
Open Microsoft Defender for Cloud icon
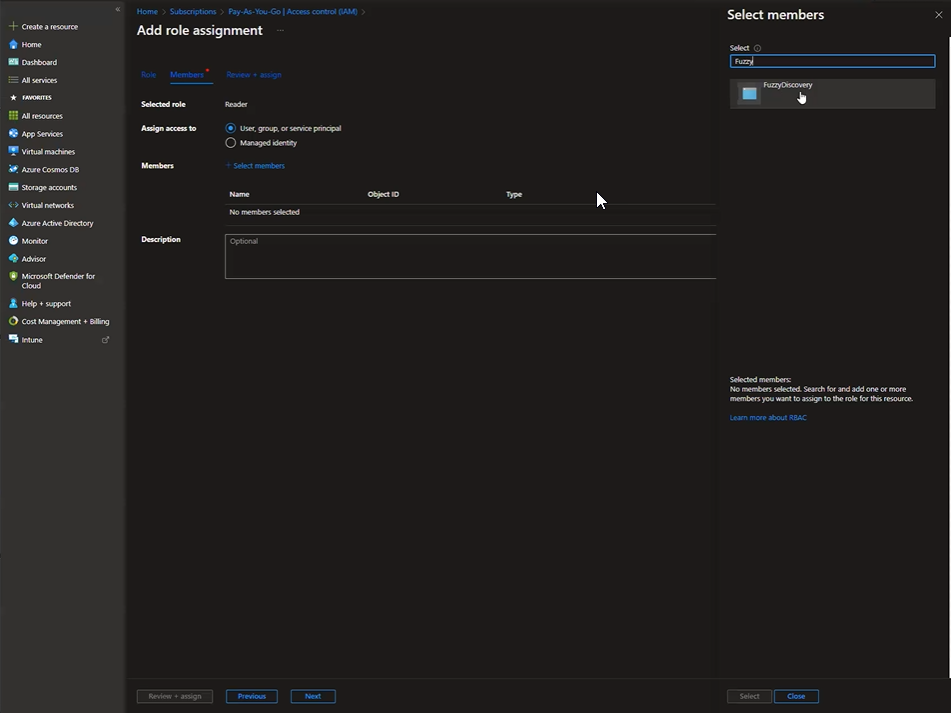click(13, 277)
